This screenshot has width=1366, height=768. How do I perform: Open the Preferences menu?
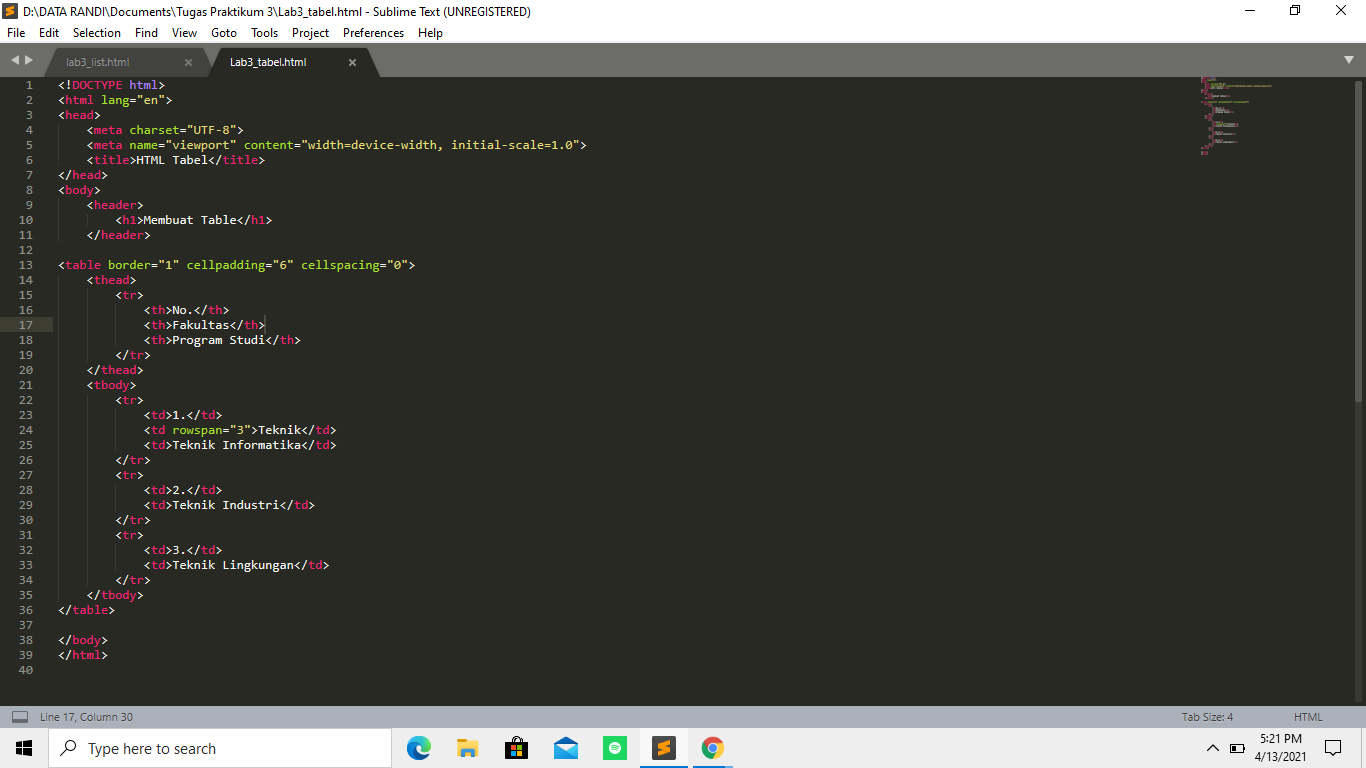pyautogui.click(x=372, y=32)
